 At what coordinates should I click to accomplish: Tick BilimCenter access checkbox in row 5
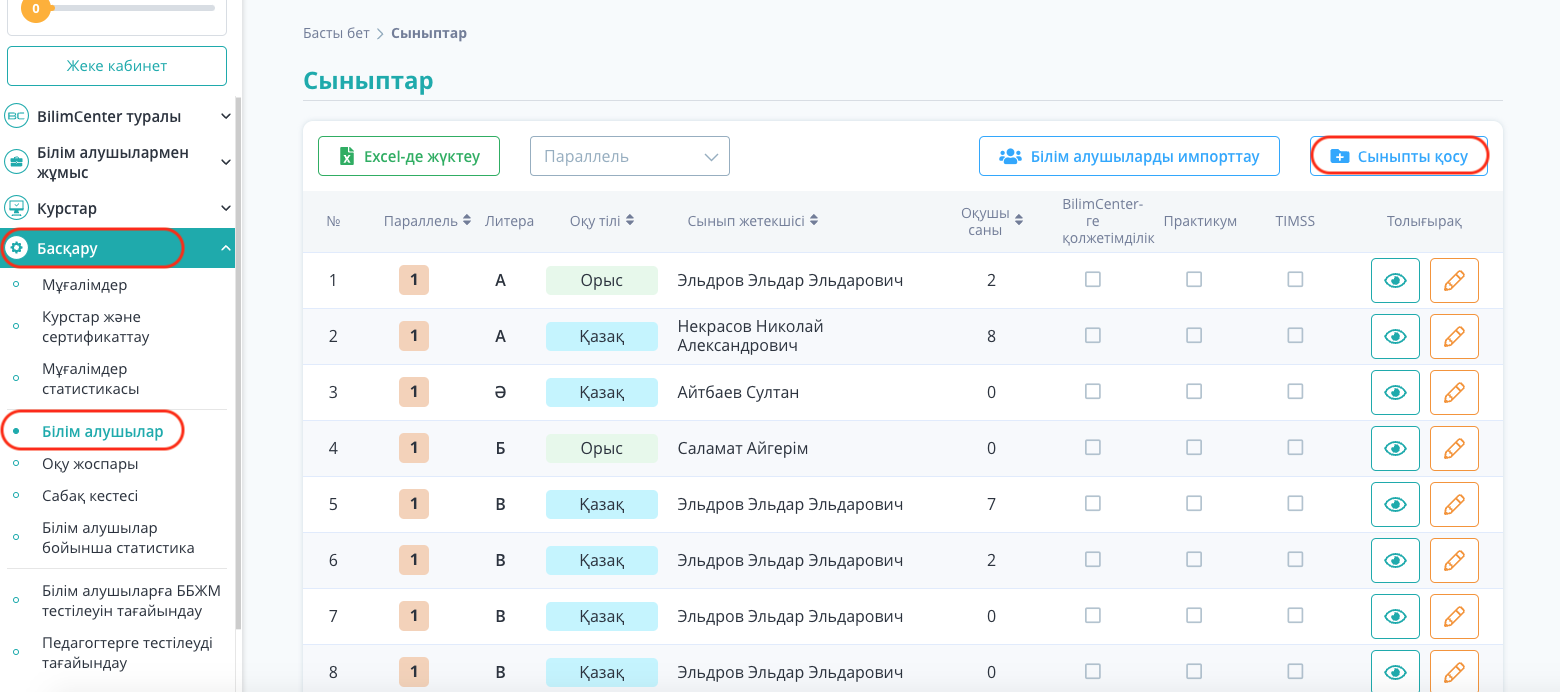pyautogui.click(x=1093, y=503)
